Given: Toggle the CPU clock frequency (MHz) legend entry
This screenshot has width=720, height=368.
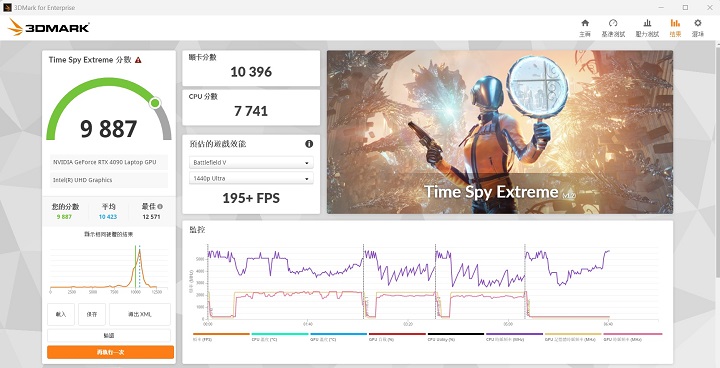Looking at the screenshot, I should tap(514, 337).
